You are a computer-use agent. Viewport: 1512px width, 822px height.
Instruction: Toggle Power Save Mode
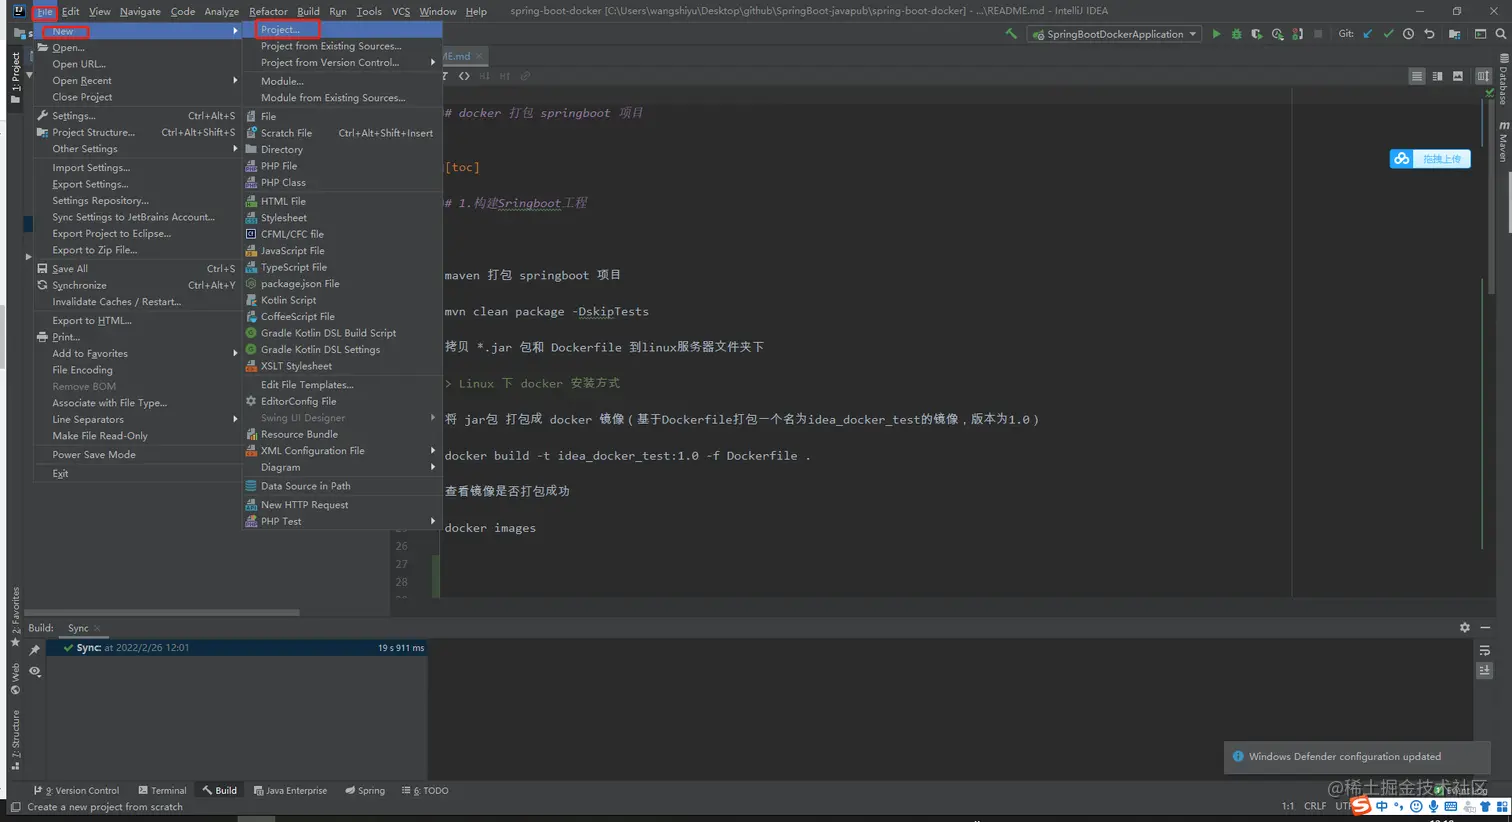tap(136, 455)
